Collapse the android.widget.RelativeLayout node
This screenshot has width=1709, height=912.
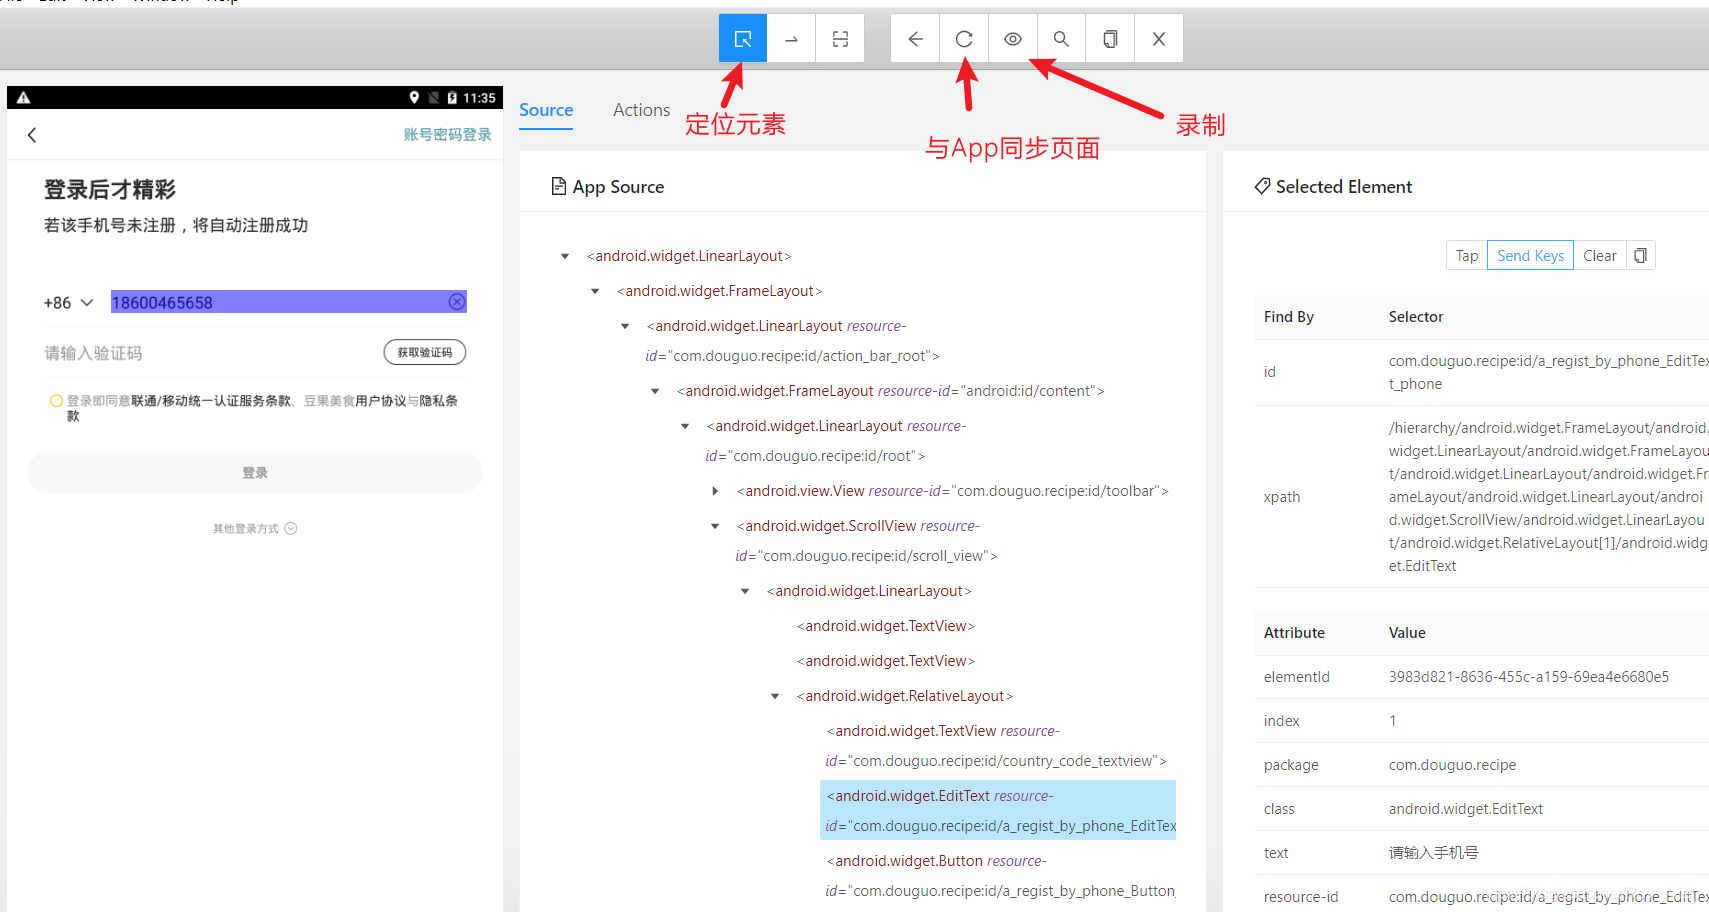(775, 697)
